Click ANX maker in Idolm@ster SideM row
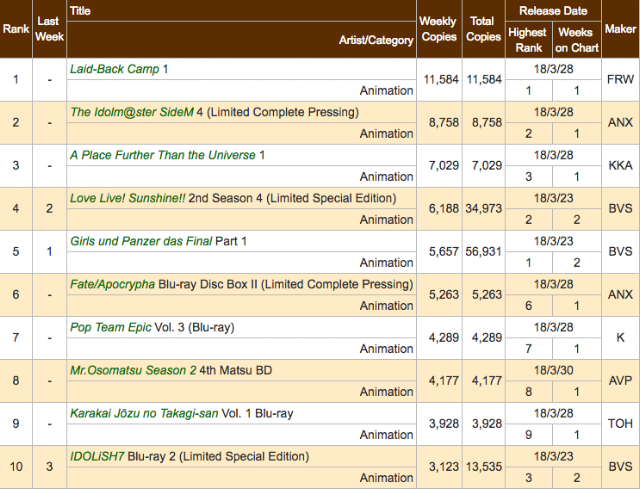The image size is (640, 489). click(x=620, y=122)
